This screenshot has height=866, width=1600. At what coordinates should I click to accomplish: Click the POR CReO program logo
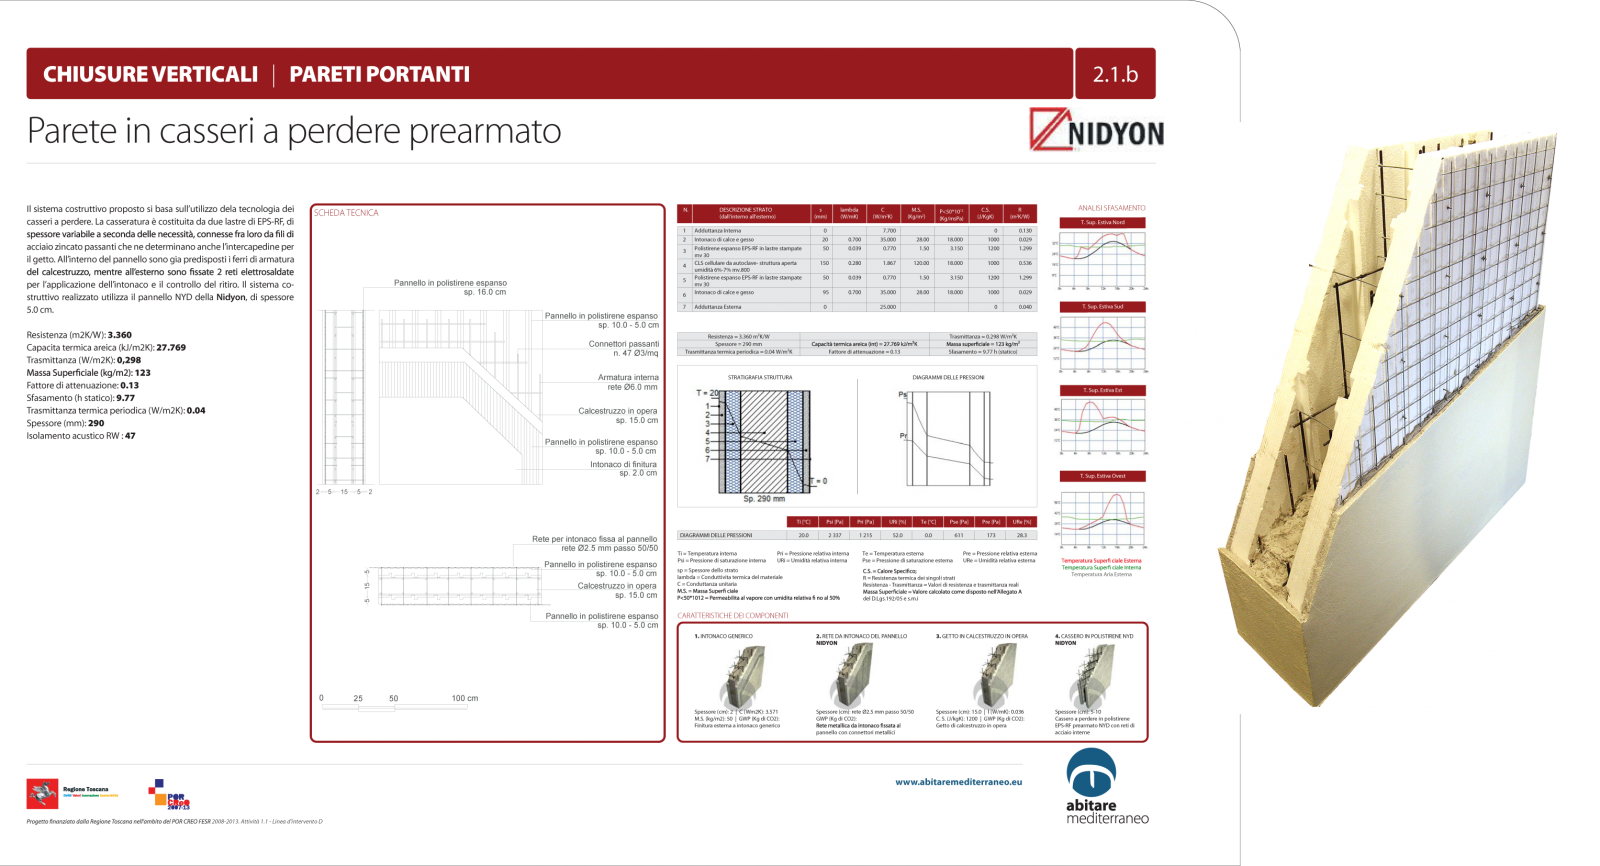point(169,794)
